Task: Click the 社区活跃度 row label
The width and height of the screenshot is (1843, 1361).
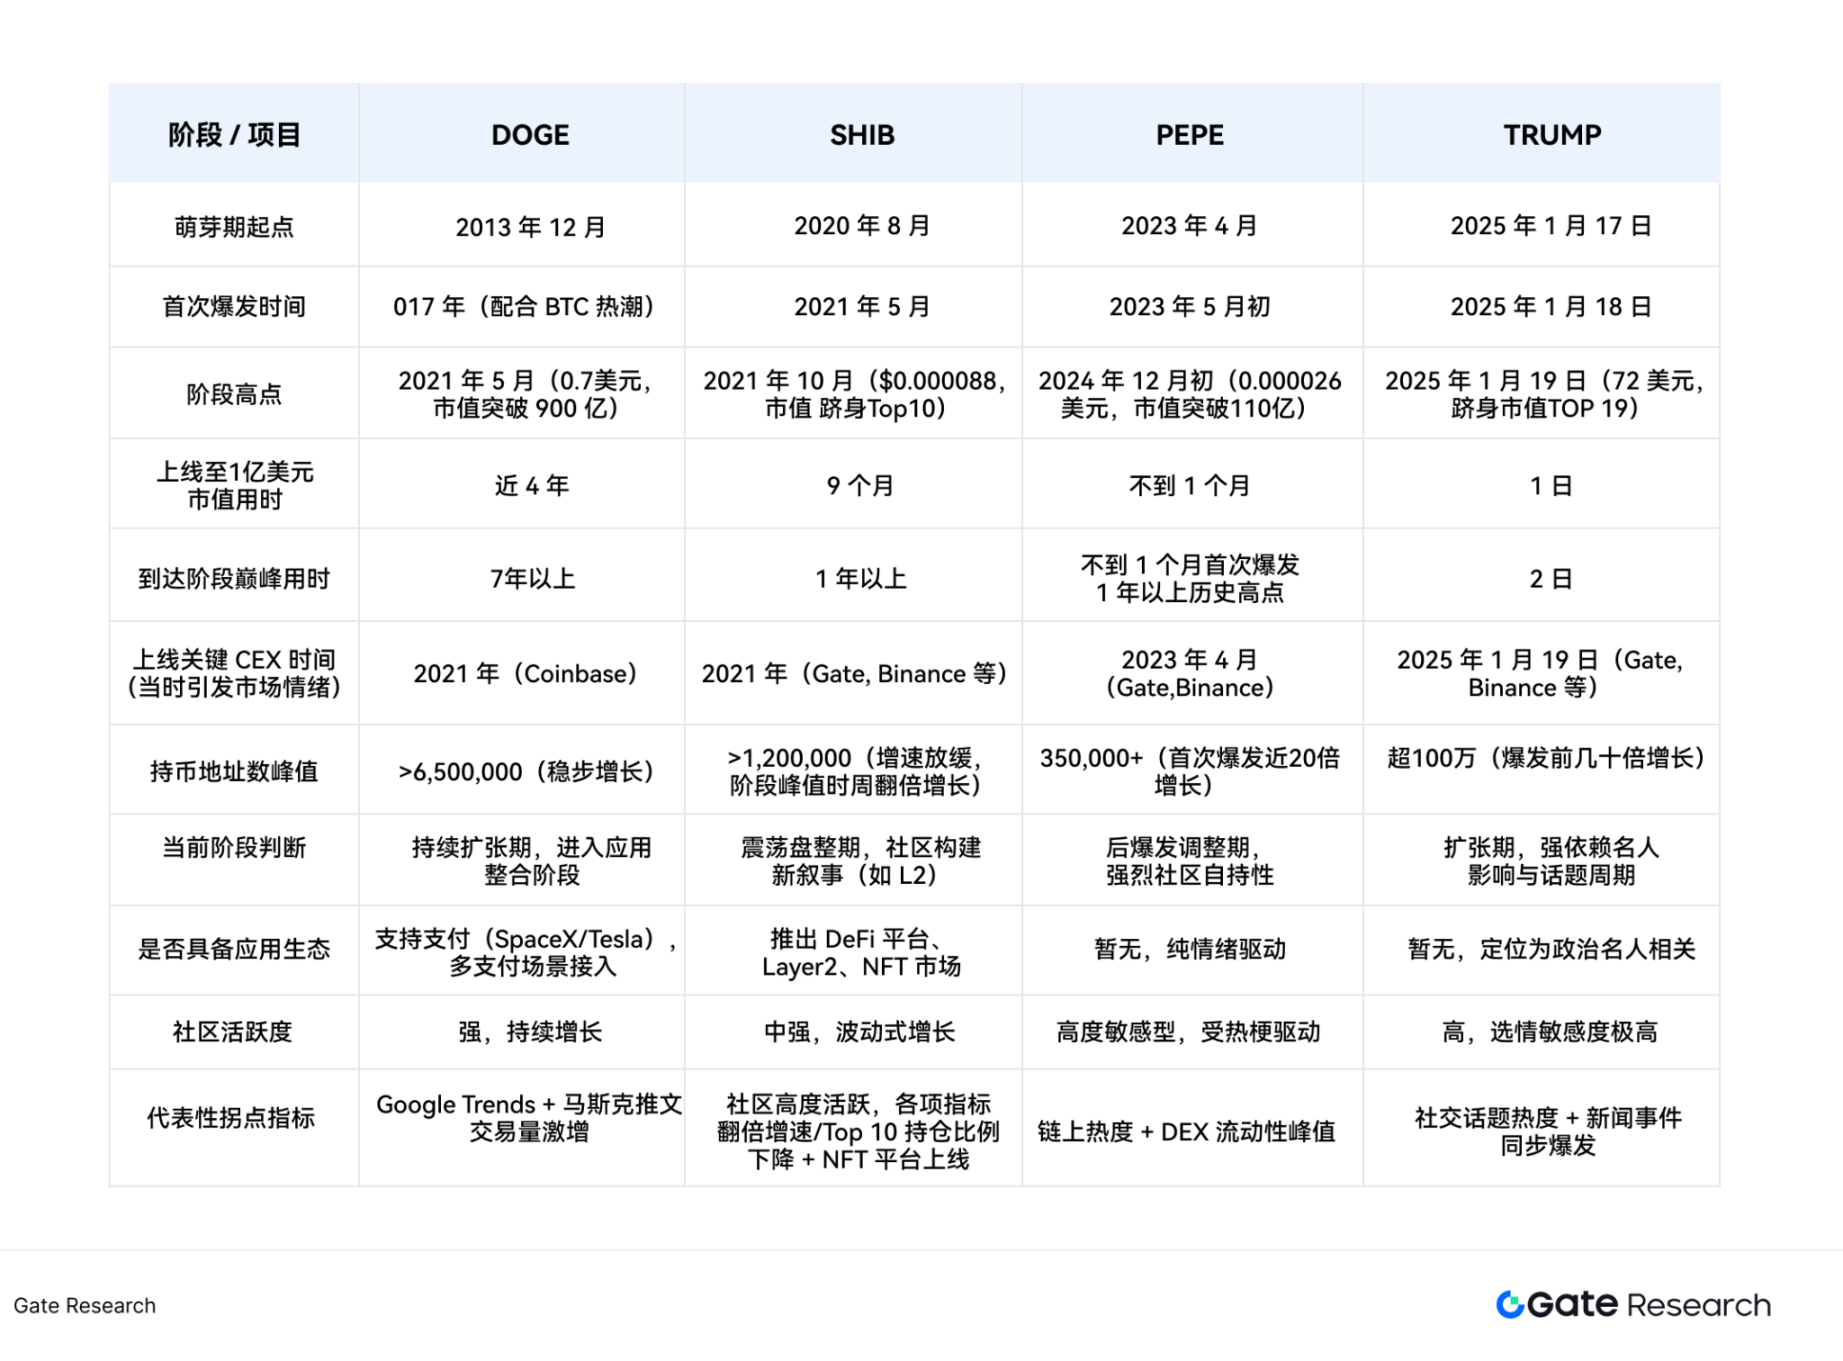Action: pyautogui.click(x=234, y=1031)
